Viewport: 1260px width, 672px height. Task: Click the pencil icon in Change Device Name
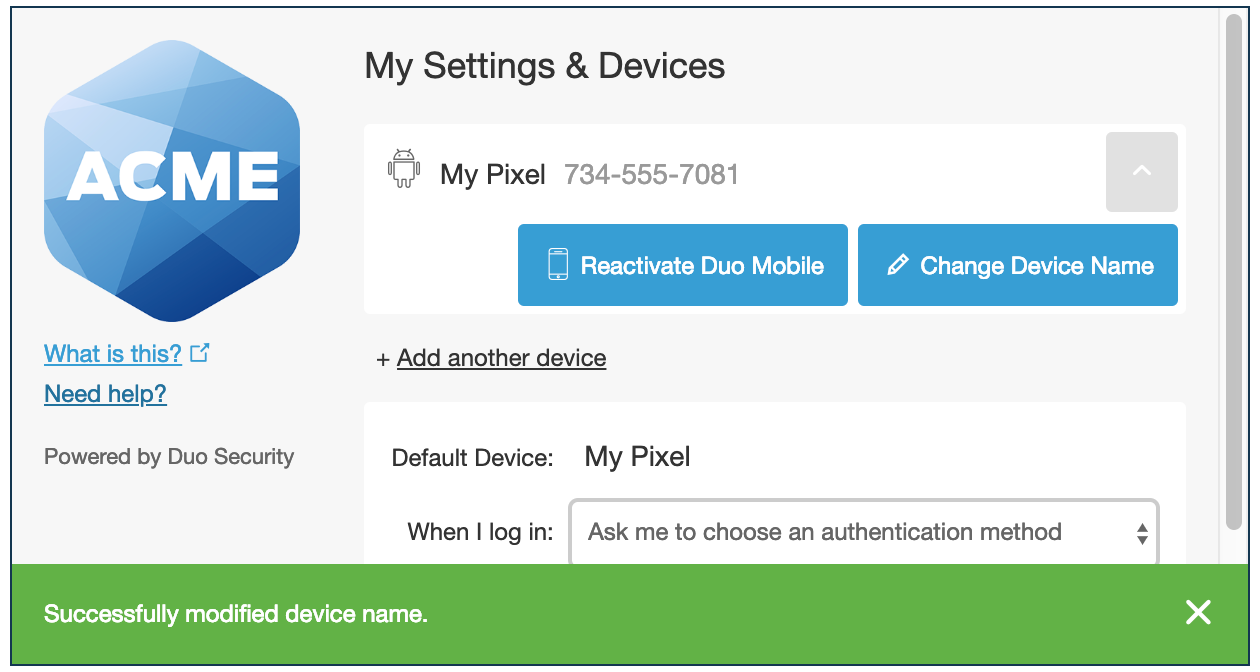pyautogui.click(x=898, y=265)
